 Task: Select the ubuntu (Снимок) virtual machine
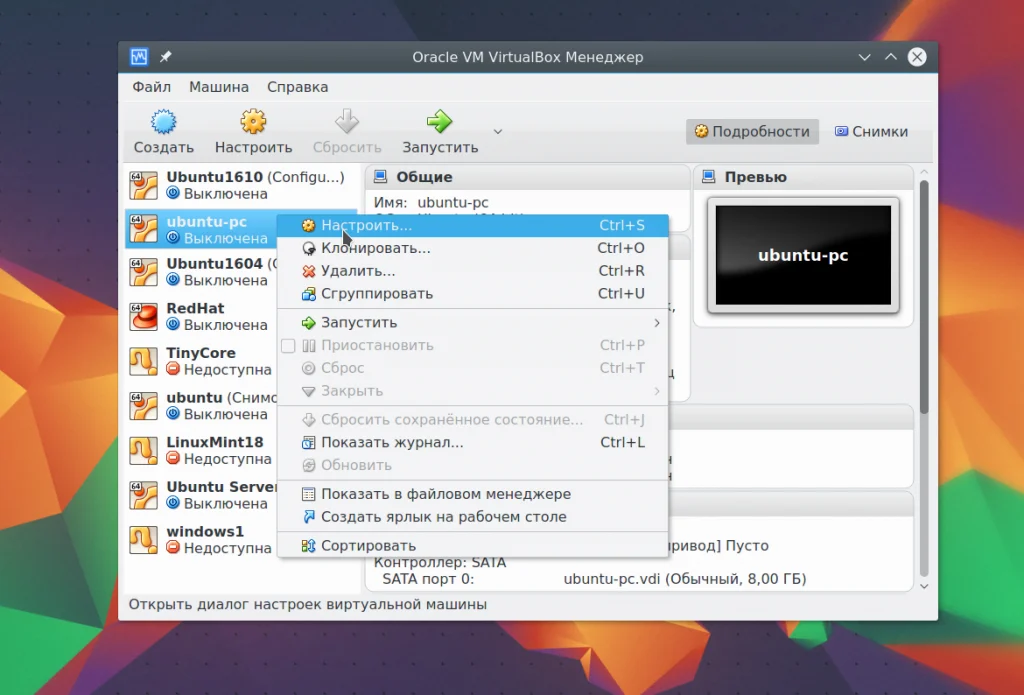pos(201,406)
